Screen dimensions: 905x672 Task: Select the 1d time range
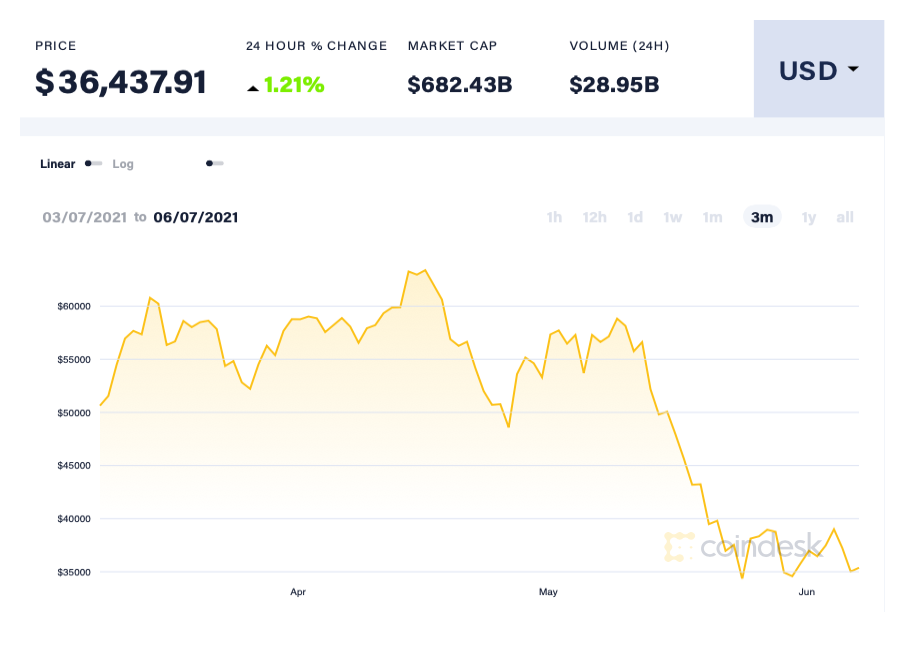[634, 217]
